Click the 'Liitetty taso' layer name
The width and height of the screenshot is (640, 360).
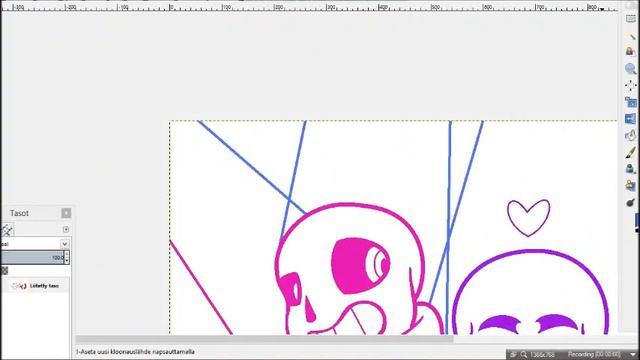pos(44,286)
